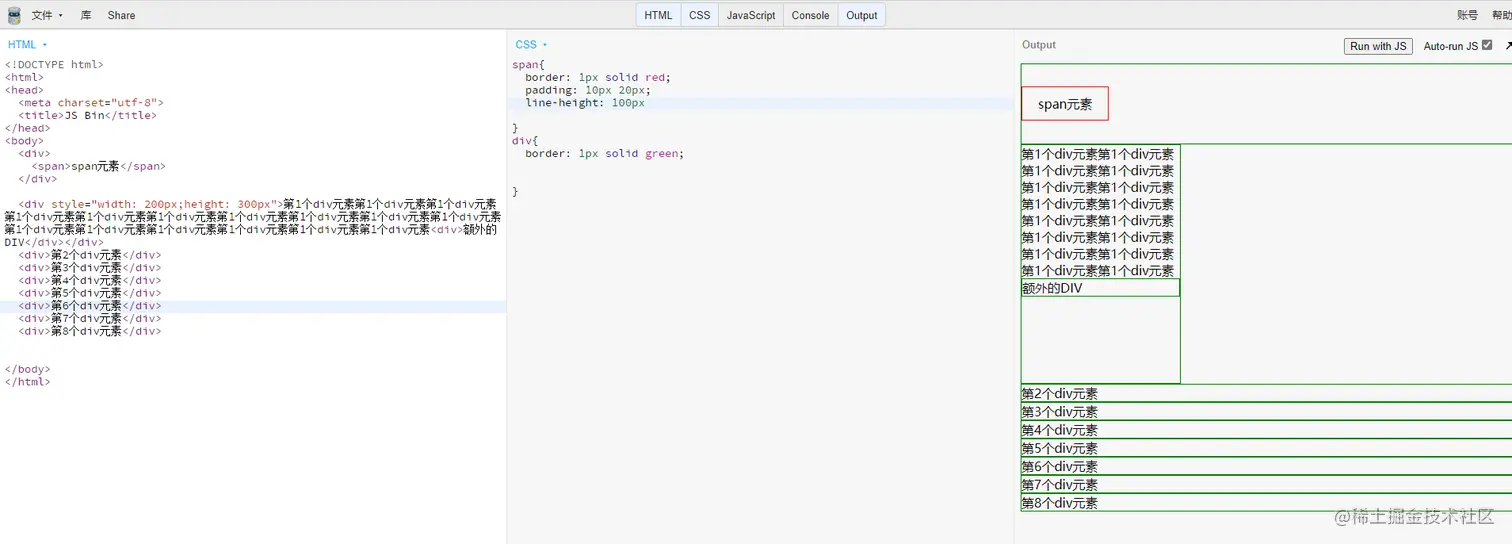Open the 文件 dropdown menu
This screenshot has width=1512, height=544.
[x=47, y=15]
